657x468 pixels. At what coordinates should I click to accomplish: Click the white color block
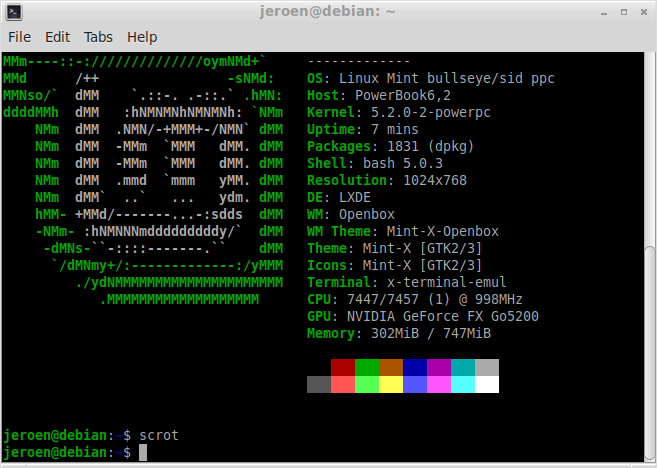click(x=487, y=384)
